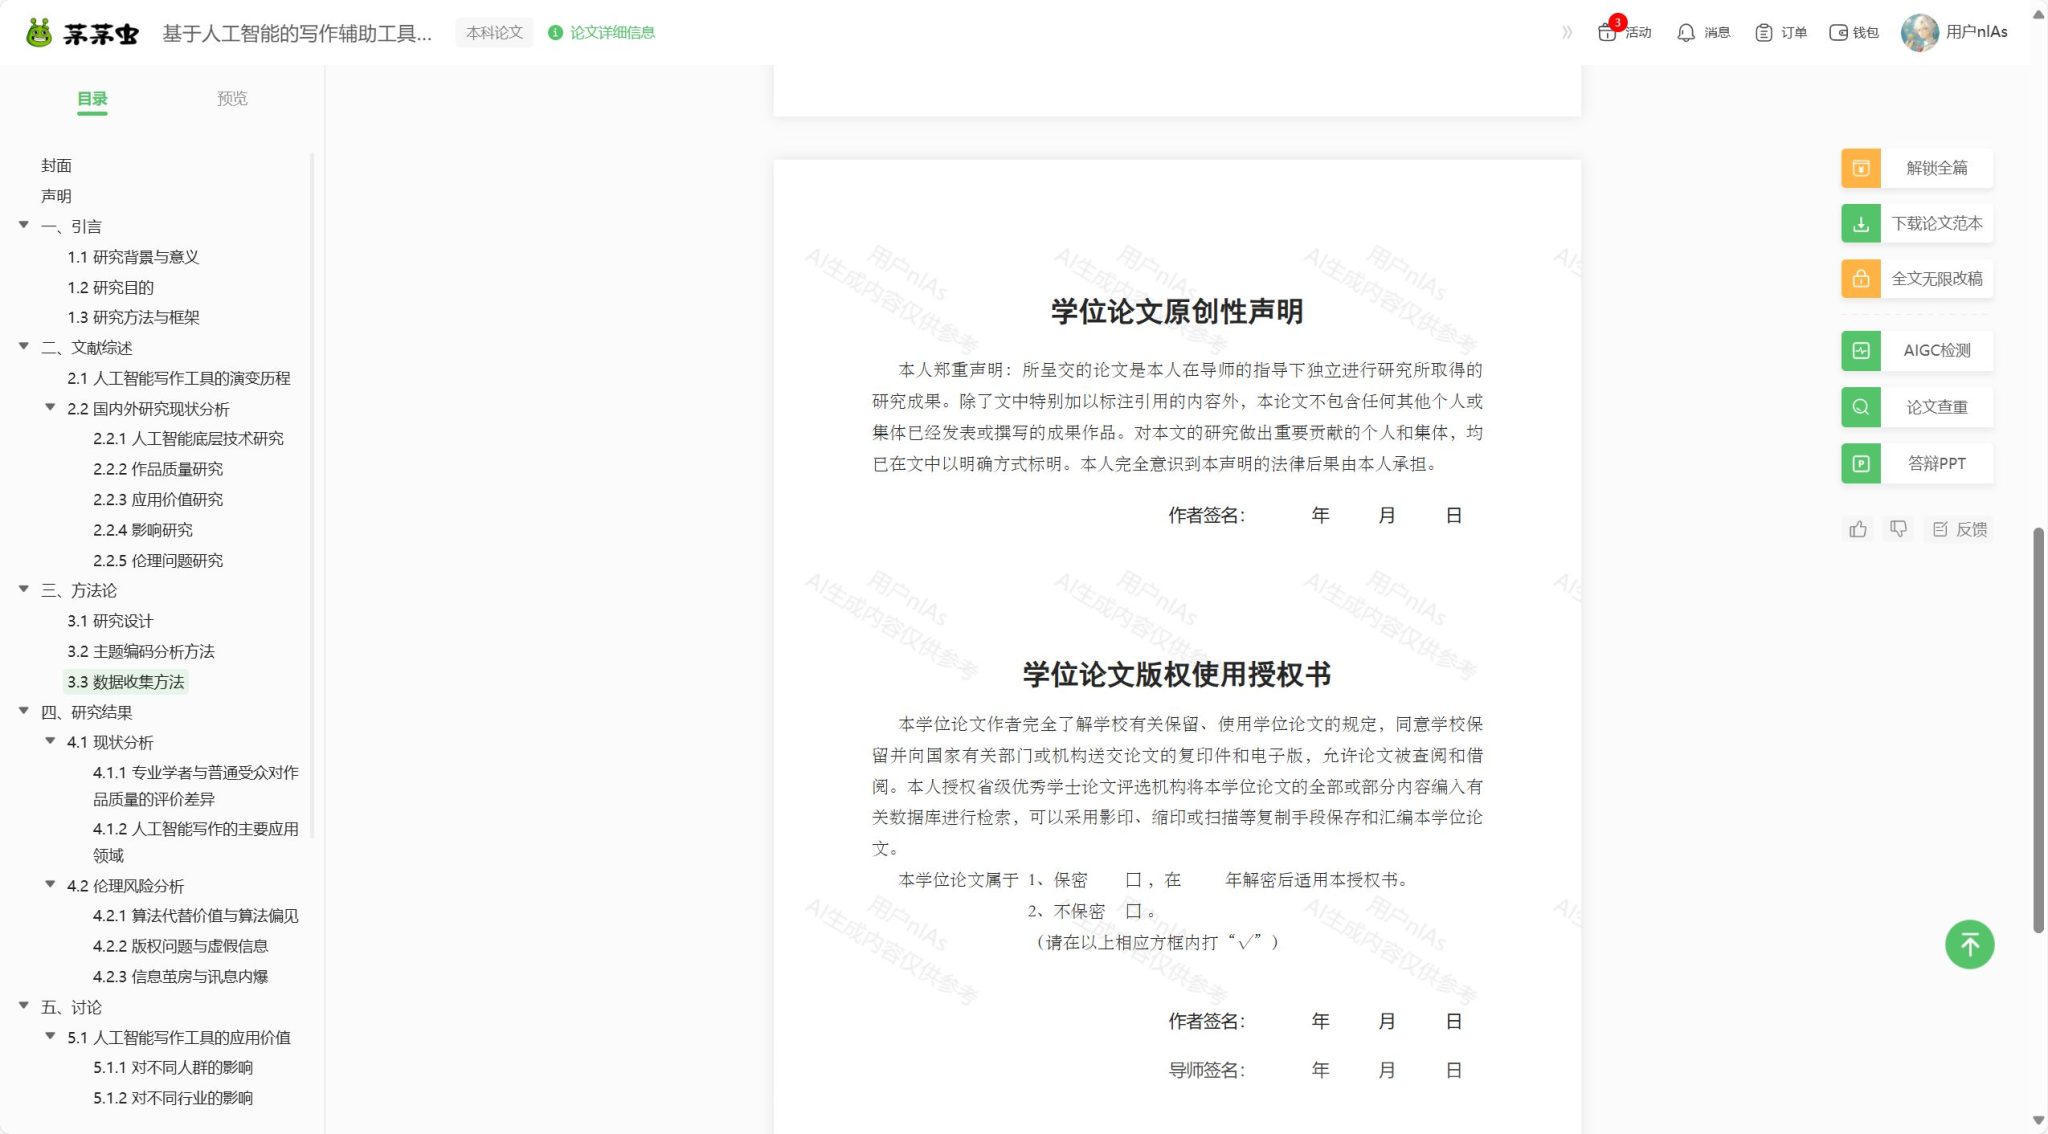Select 3.3 数据收集方法 in the outline

pos(126,682)
